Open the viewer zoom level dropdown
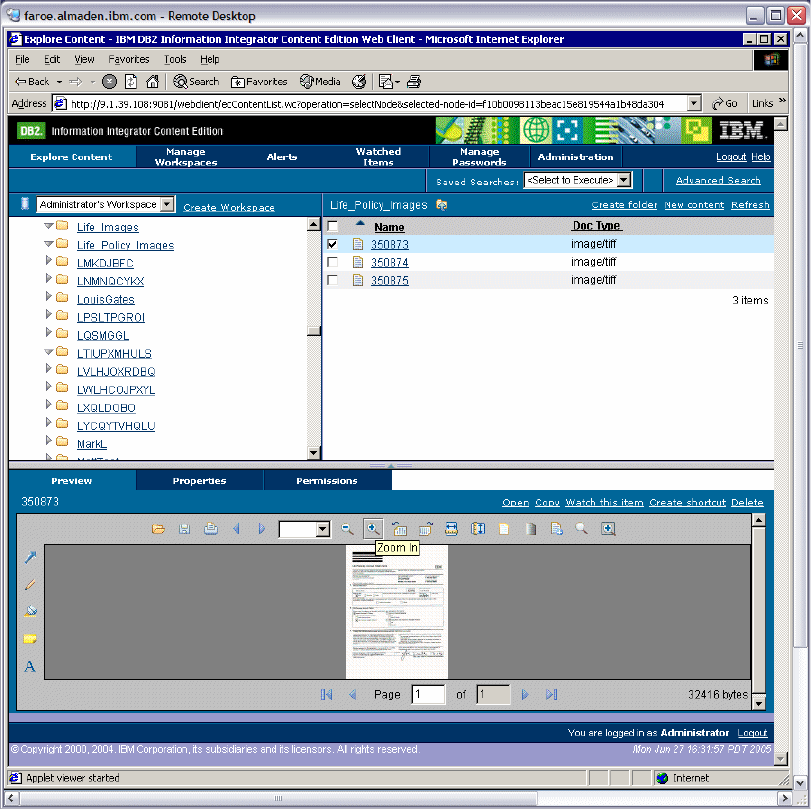The width and height of the screenshot is (811, 809). click(323, 529)
